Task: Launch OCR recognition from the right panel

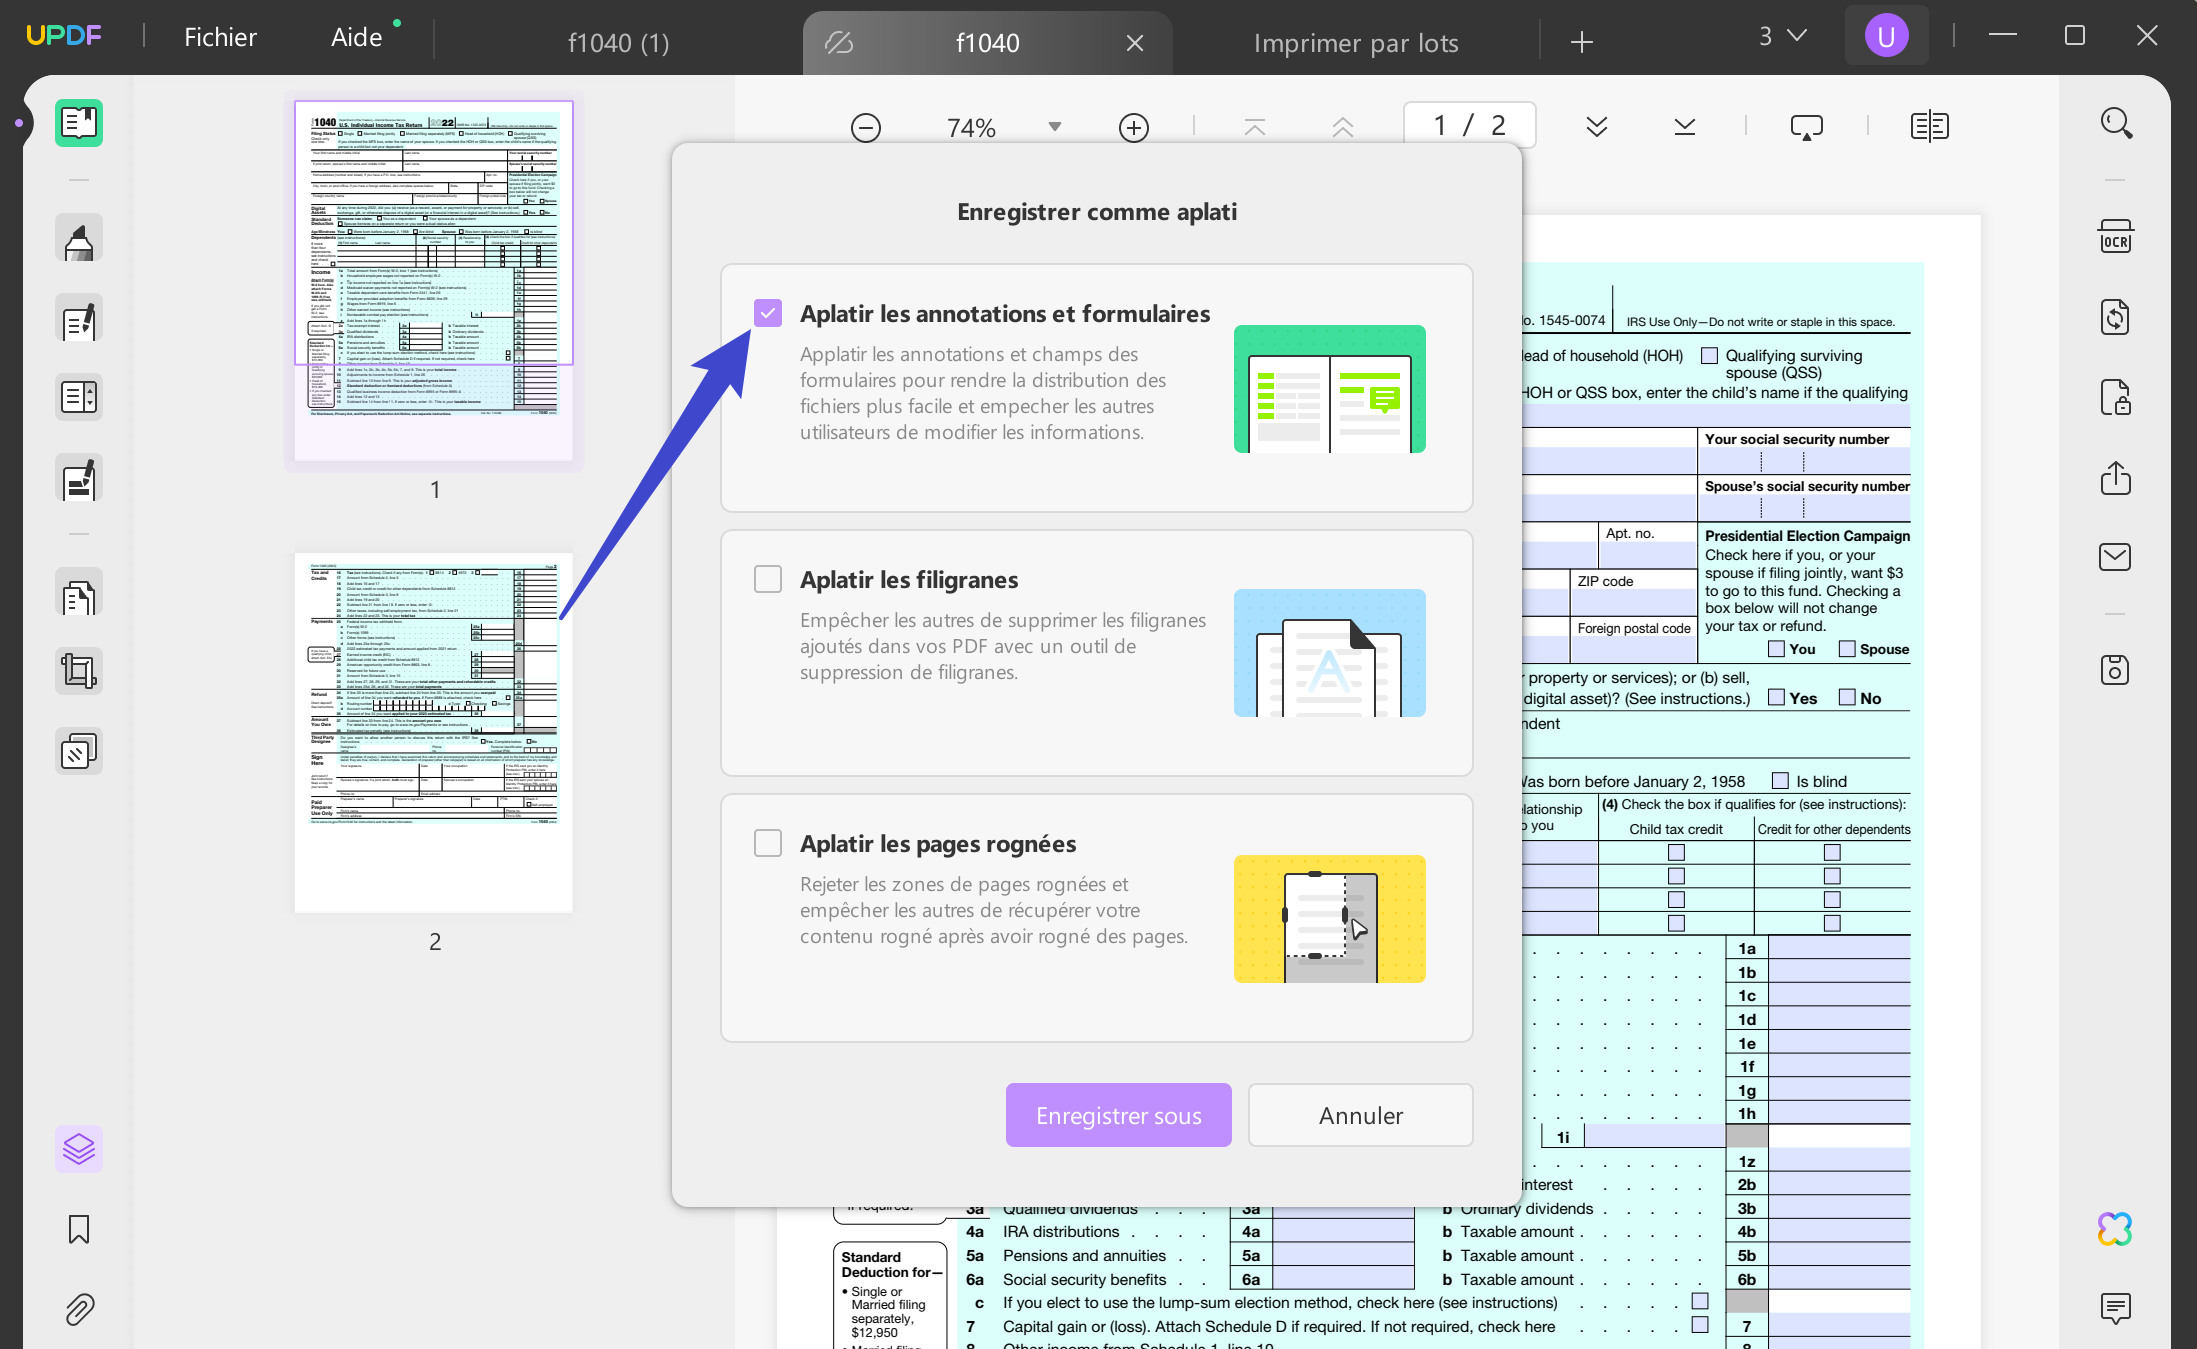Action: click(x=2116, y=236)
